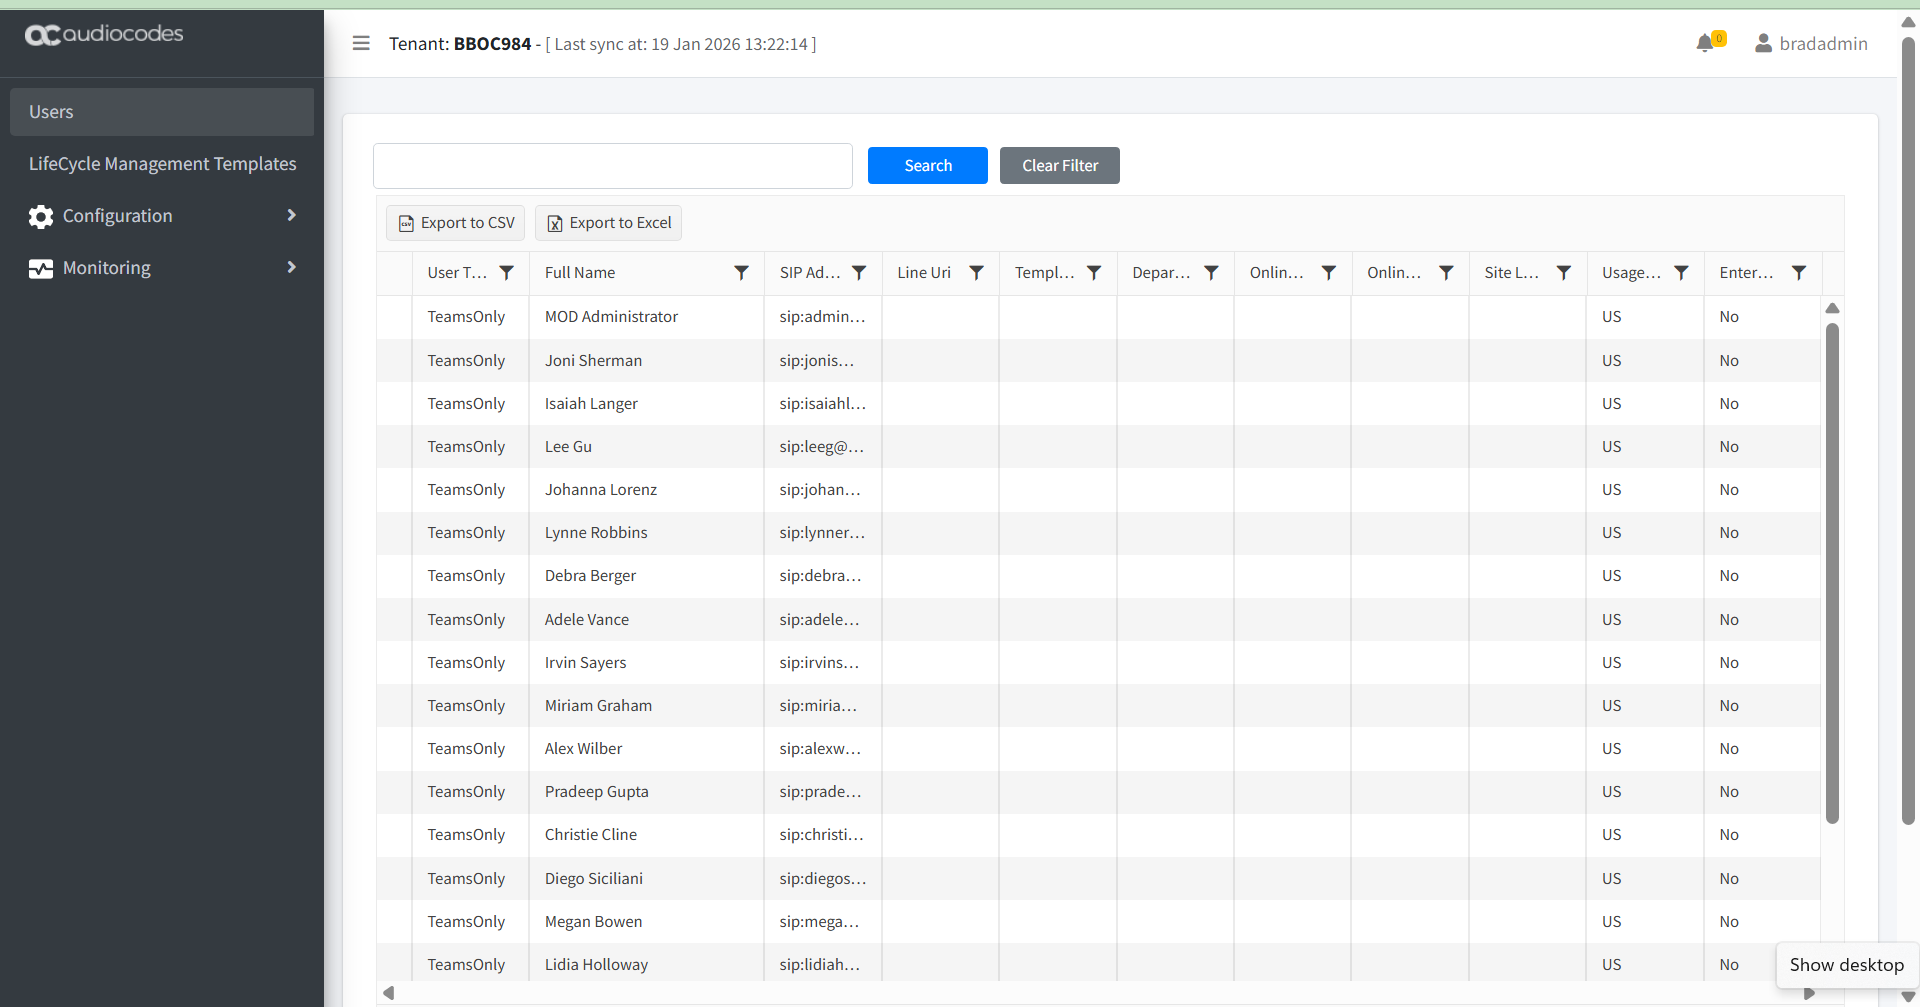Click the notification bell icon

pyautogui.click(x=1706, y=43)
